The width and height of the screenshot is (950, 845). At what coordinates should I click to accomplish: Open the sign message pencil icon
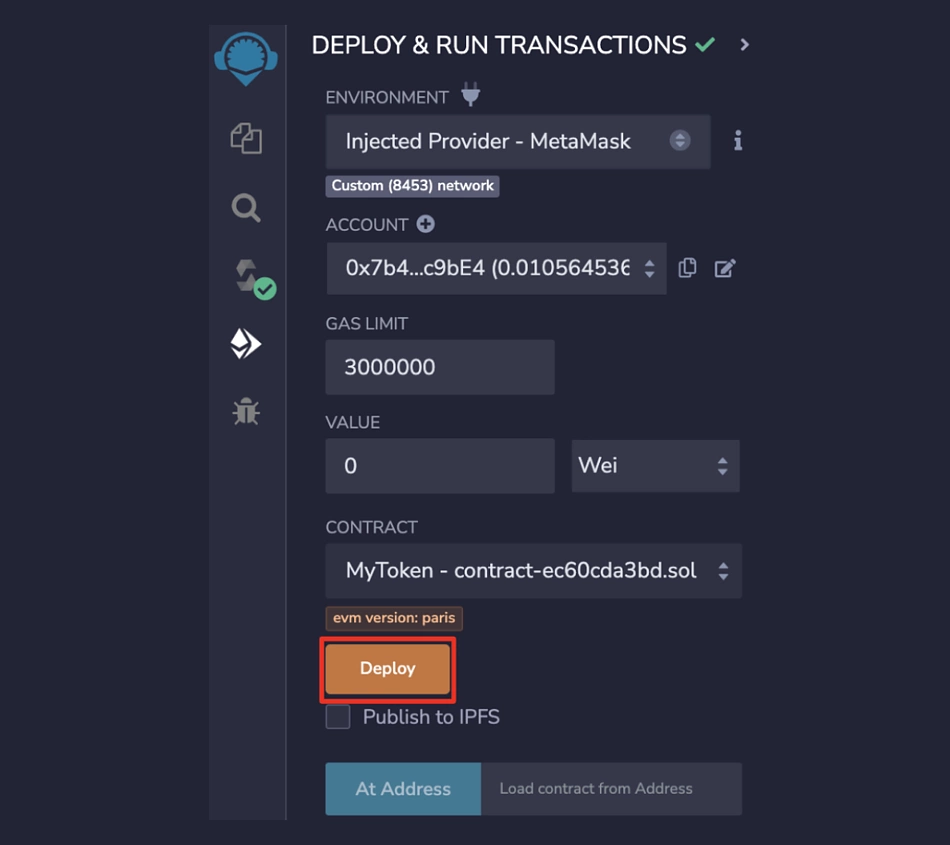725,267
